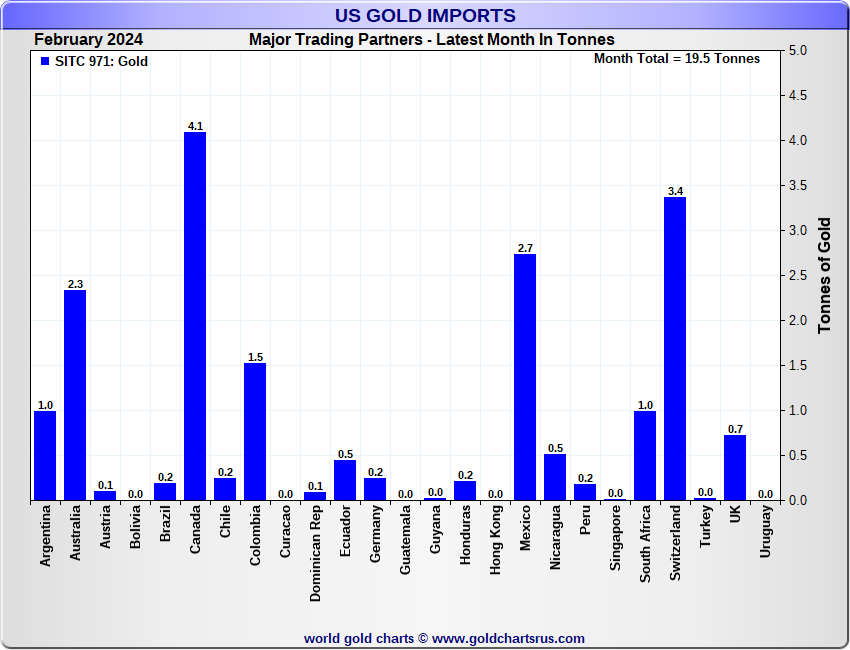
Task: Click the UK bar labeled 0.7
Action: tap(735, 468)
